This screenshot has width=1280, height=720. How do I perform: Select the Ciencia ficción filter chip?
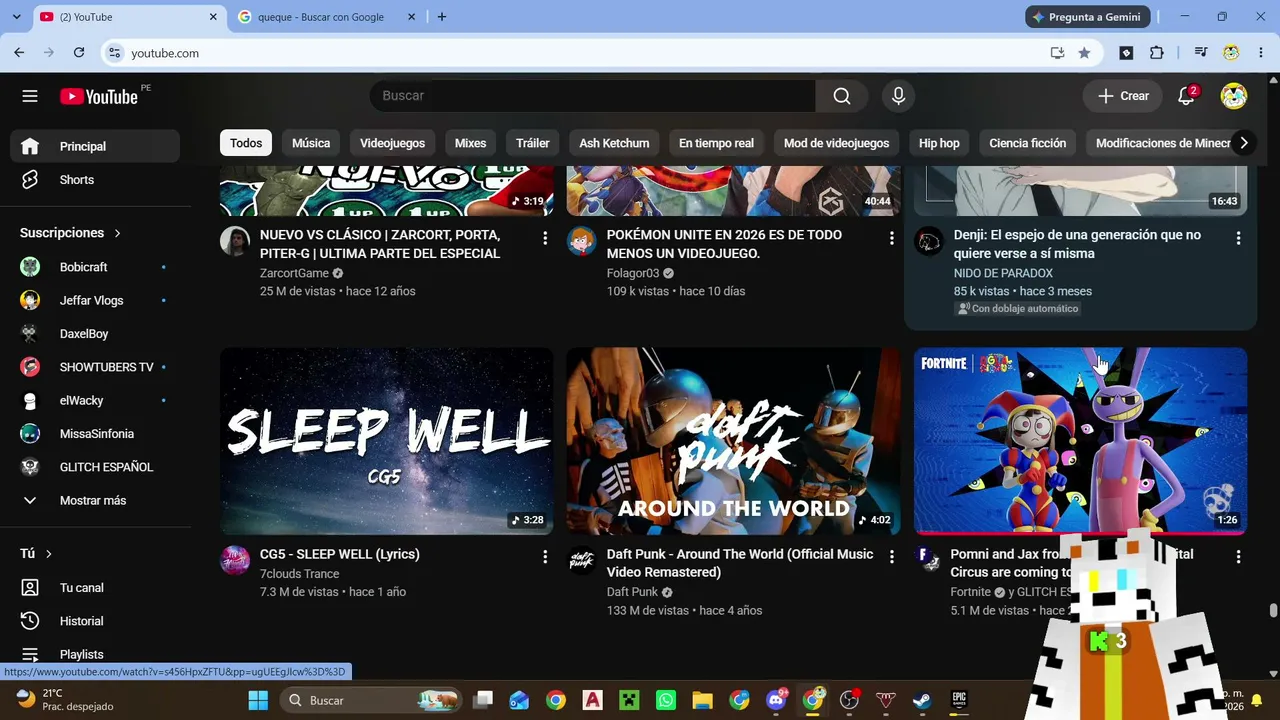point(1027,143)
